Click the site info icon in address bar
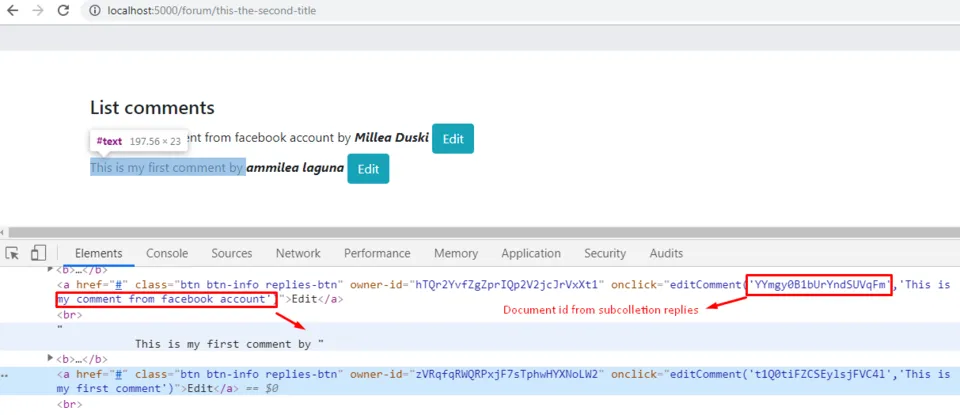Image resolution: width=960 pixels, height=415 pixels. pyautogui.click(x=94, y=10)
